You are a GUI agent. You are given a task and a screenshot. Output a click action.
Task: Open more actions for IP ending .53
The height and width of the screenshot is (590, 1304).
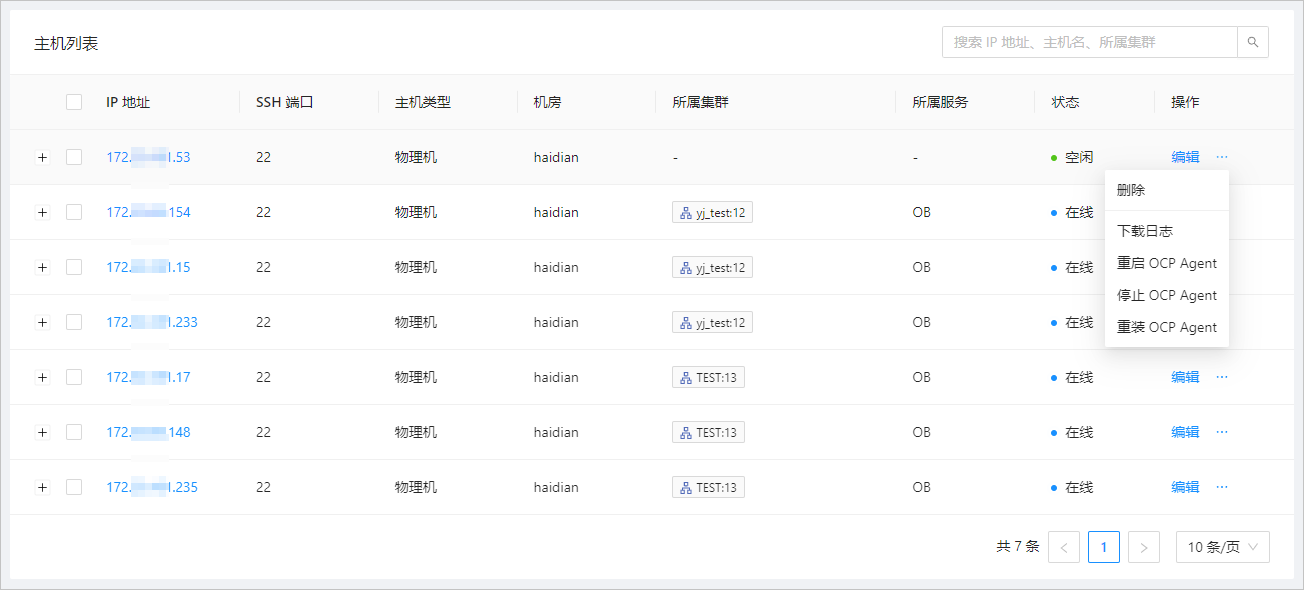point(1222,157)
